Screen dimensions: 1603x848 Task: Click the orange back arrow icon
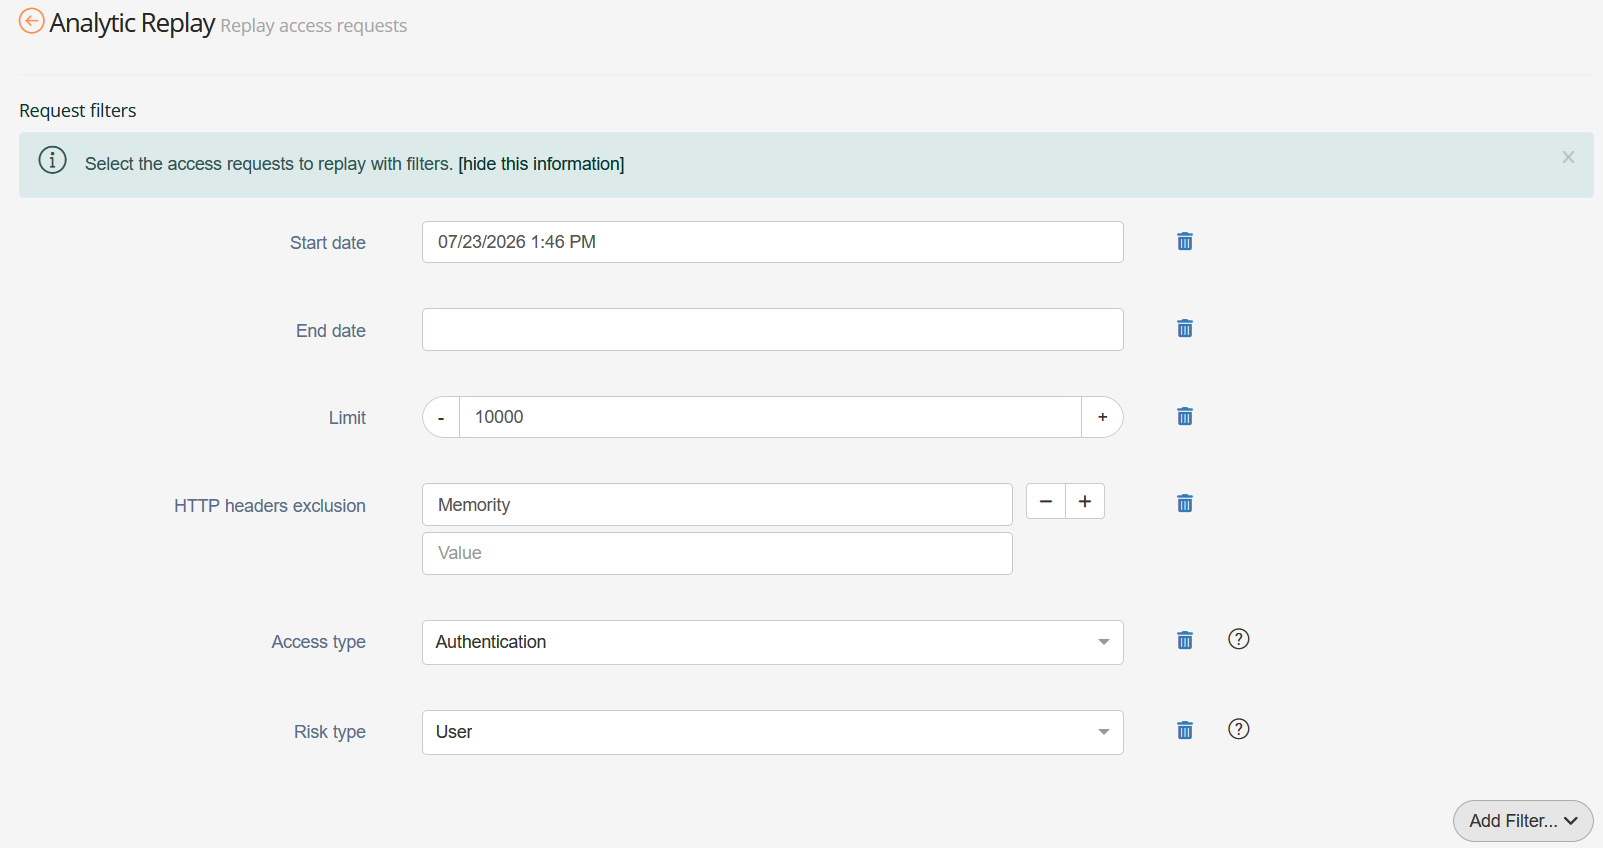[32, 21]
